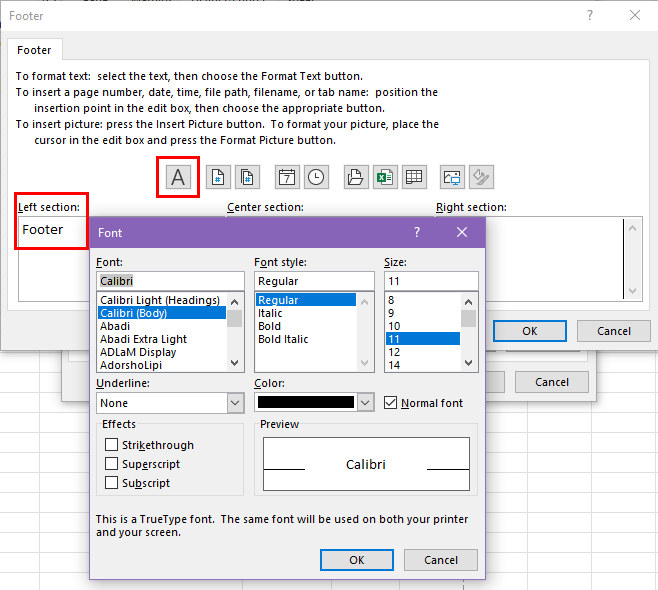Choose Regular in the font style list
This screenshot has width=658, height=590.
306,300
